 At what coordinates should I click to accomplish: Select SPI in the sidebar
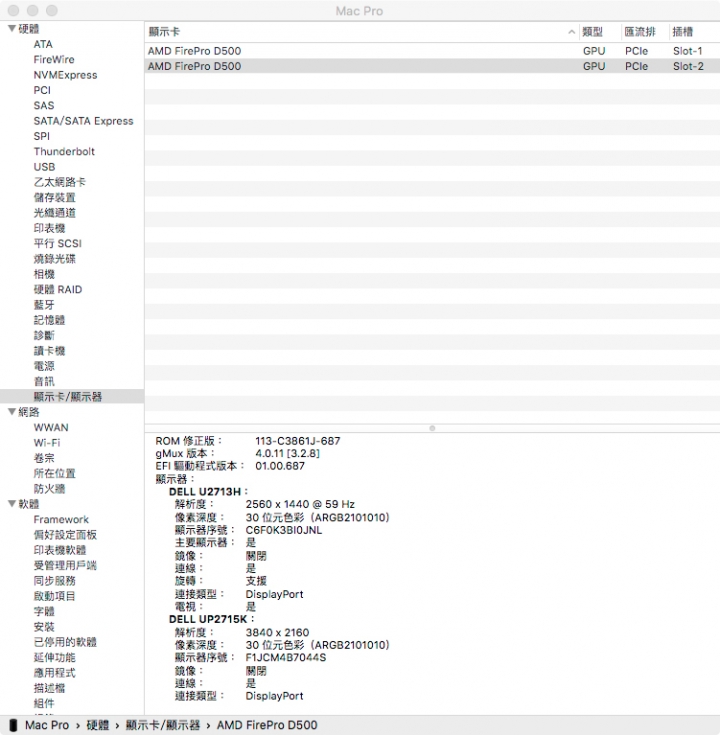point(42,136)
